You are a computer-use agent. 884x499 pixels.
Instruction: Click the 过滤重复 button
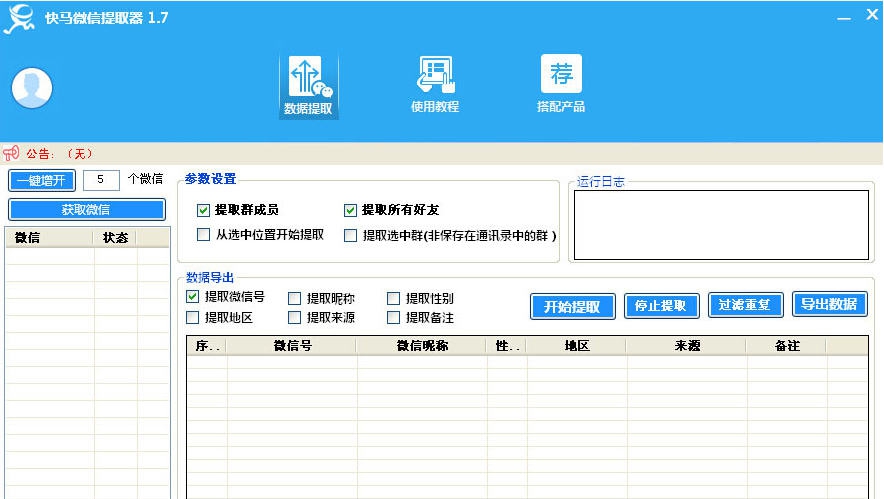[x=745, y=305]
